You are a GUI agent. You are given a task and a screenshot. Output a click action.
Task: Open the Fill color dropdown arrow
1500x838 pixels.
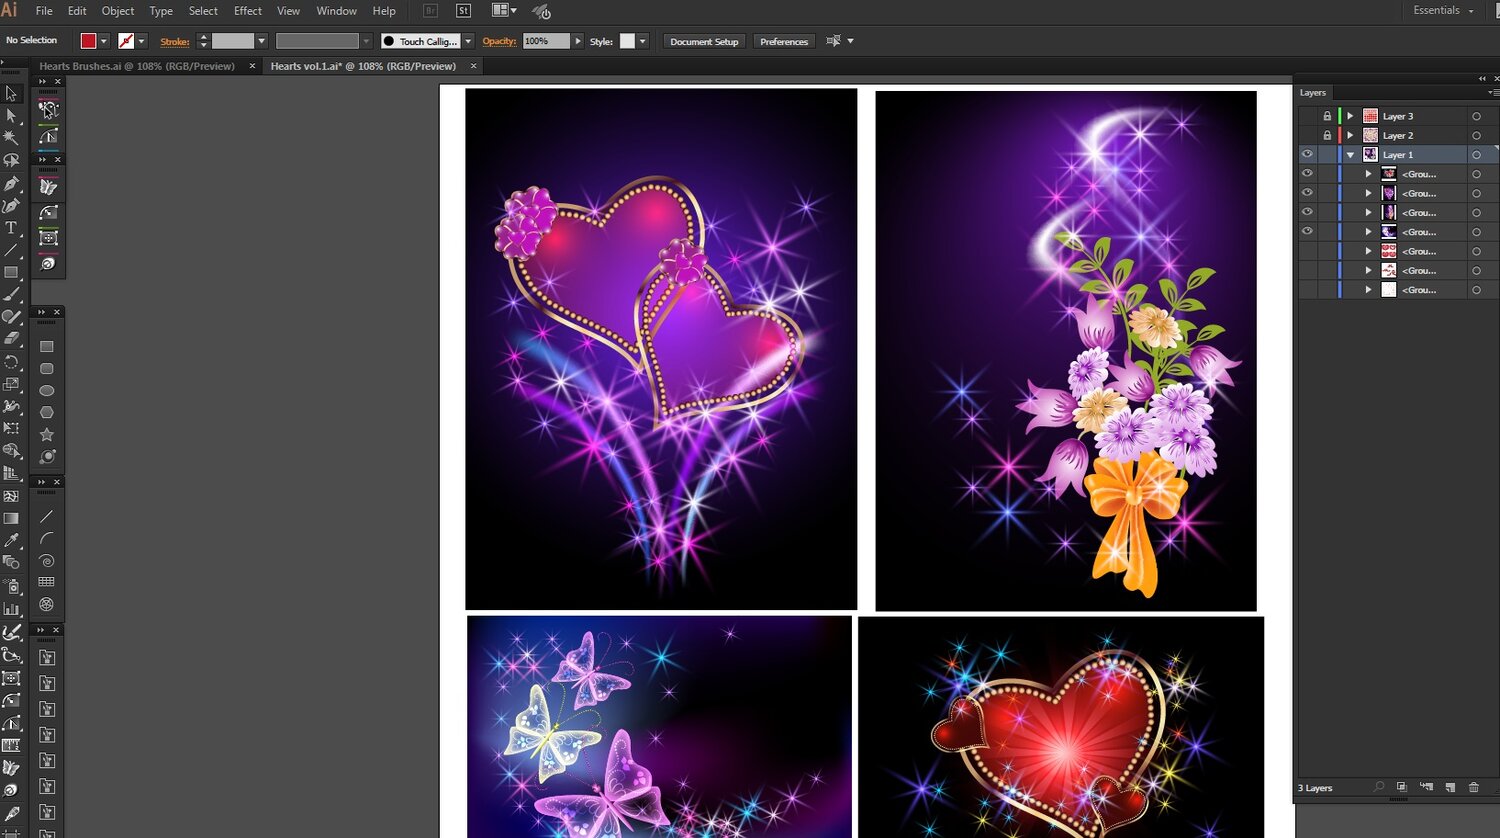point(104,41)
